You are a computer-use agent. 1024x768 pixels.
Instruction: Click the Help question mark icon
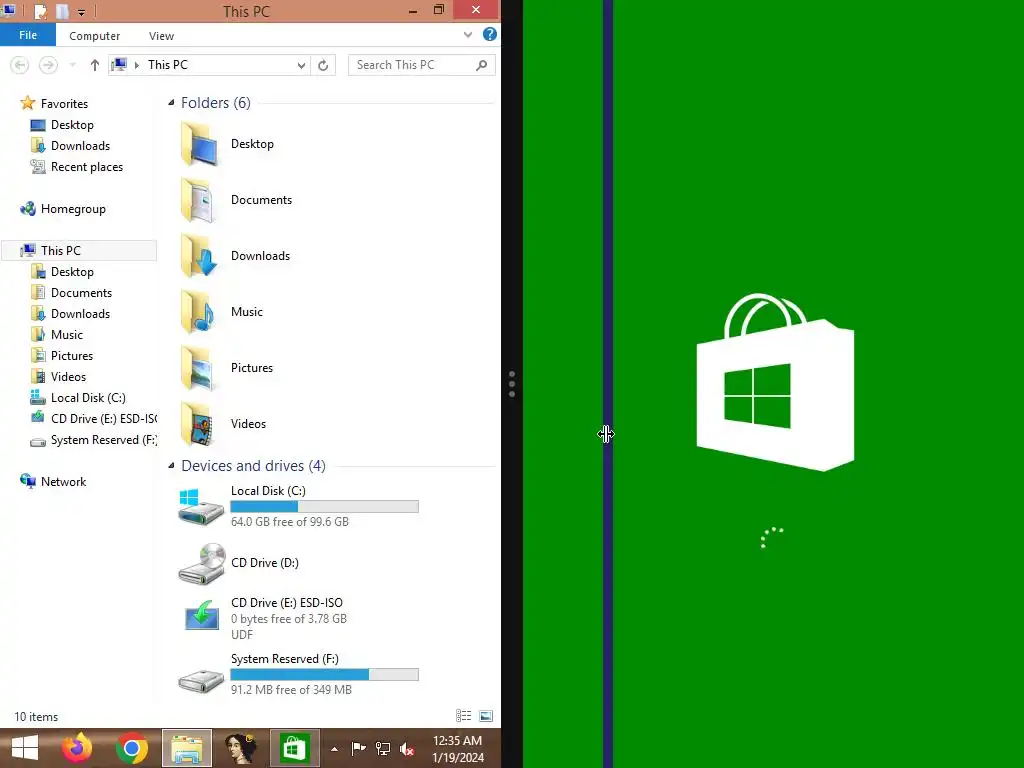(489, 35)
